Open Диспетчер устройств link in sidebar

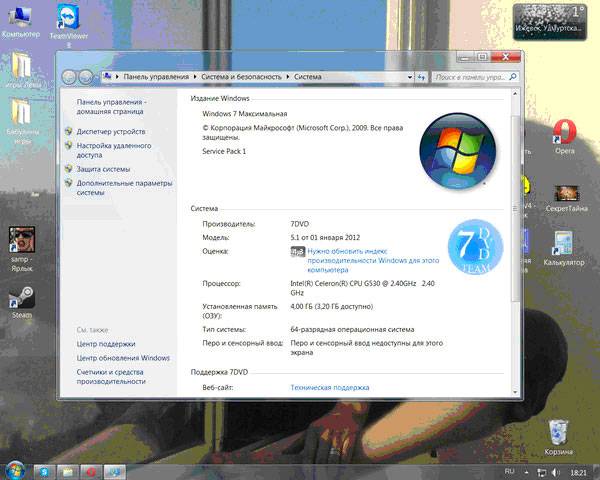click(111, 132)
